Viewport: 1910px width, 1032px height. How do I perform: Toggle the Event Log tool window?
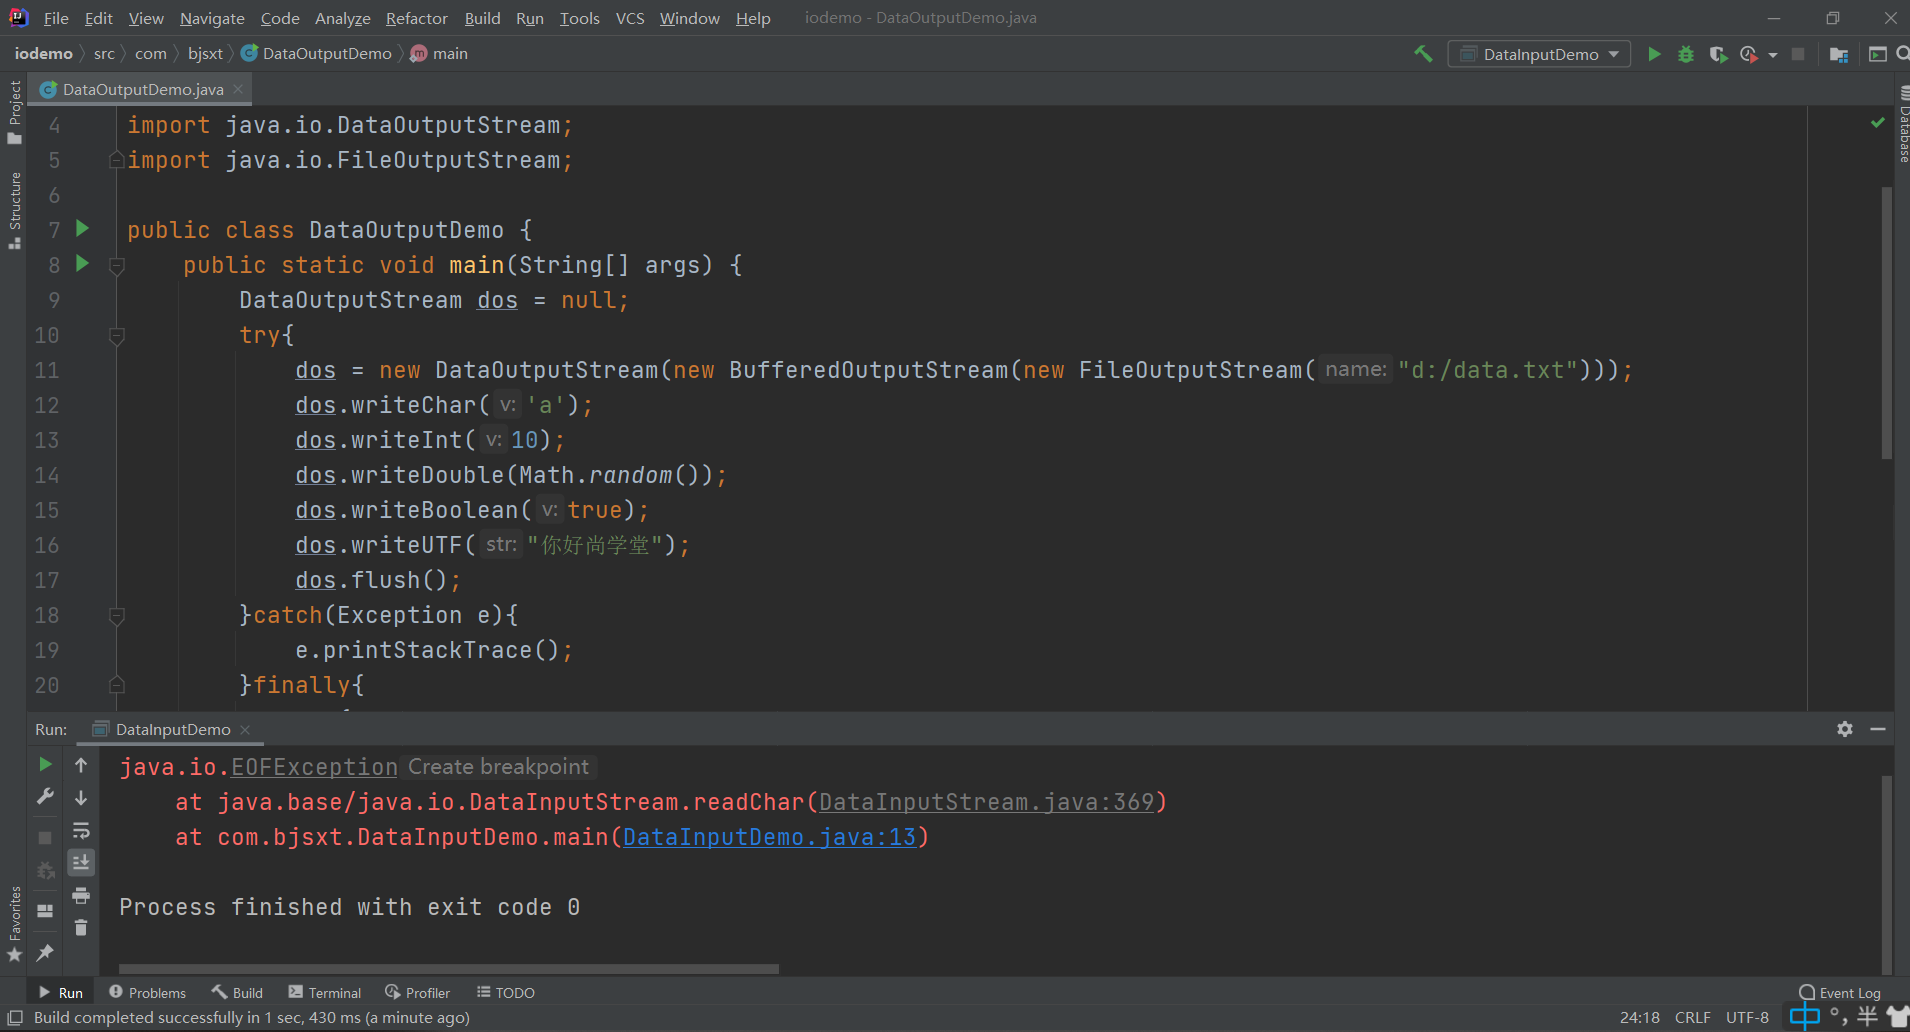[x=1840, y=993]
